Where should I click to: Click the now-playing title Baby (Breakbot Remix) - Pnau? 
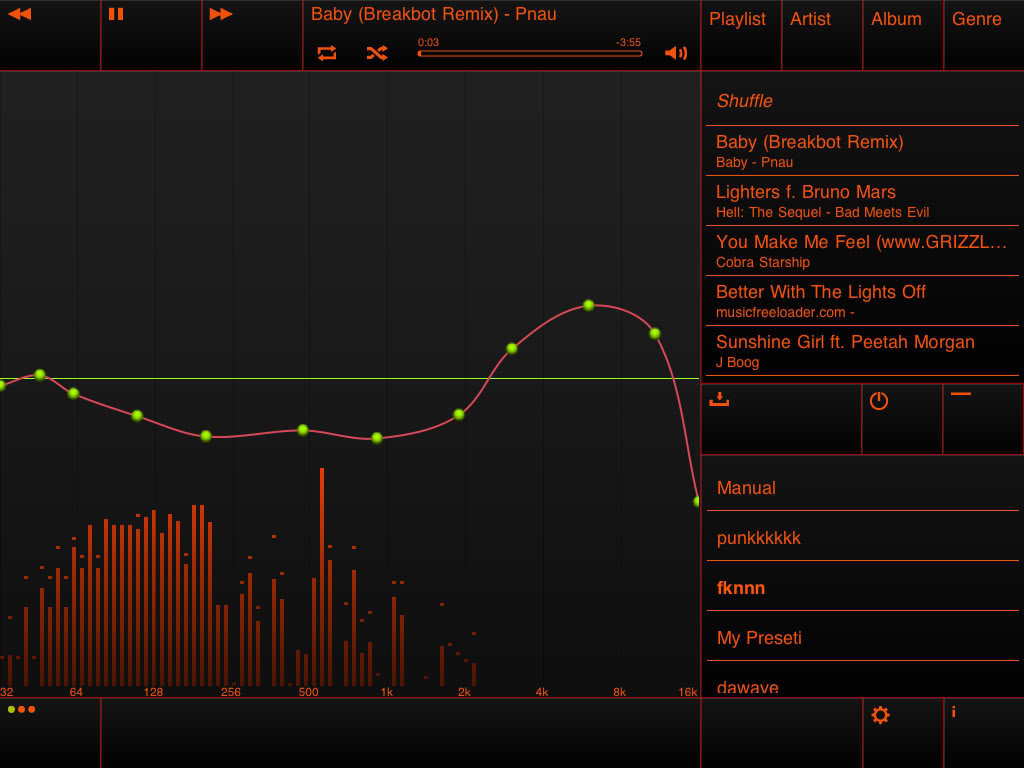[434, 14]
